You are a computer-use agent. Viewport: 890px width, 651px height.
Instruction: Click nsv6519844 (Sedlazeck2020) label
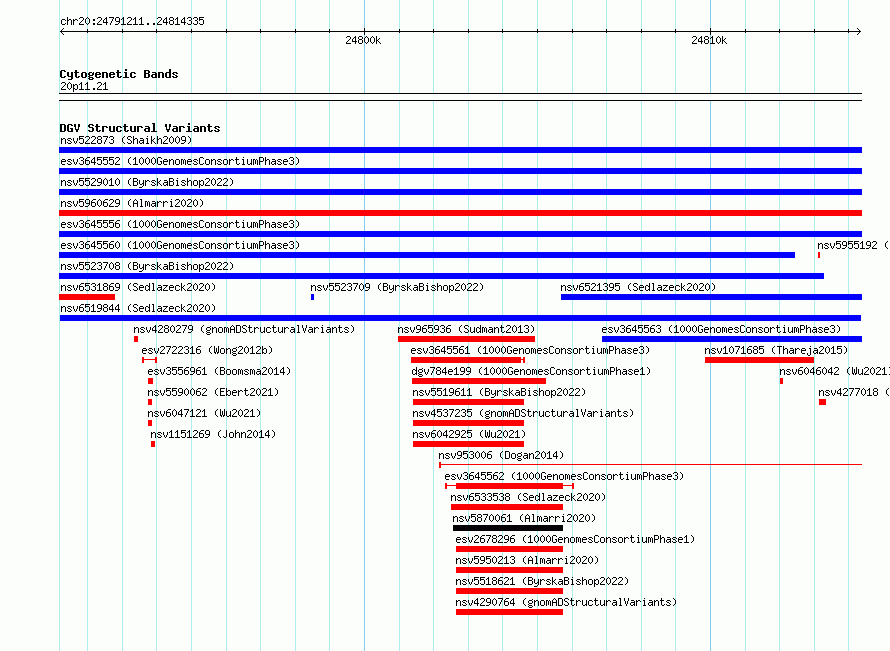pyautogui.click(x=138, y=308)
